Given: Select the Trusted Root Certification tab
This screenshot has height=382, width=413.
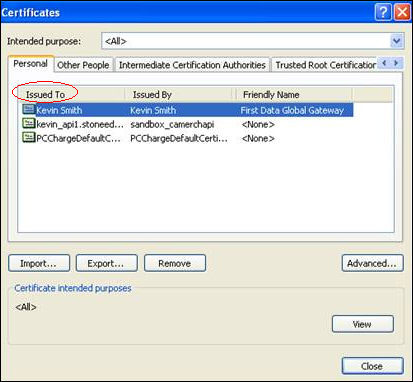Looking at the screenshot, I should tap(325, 65).
